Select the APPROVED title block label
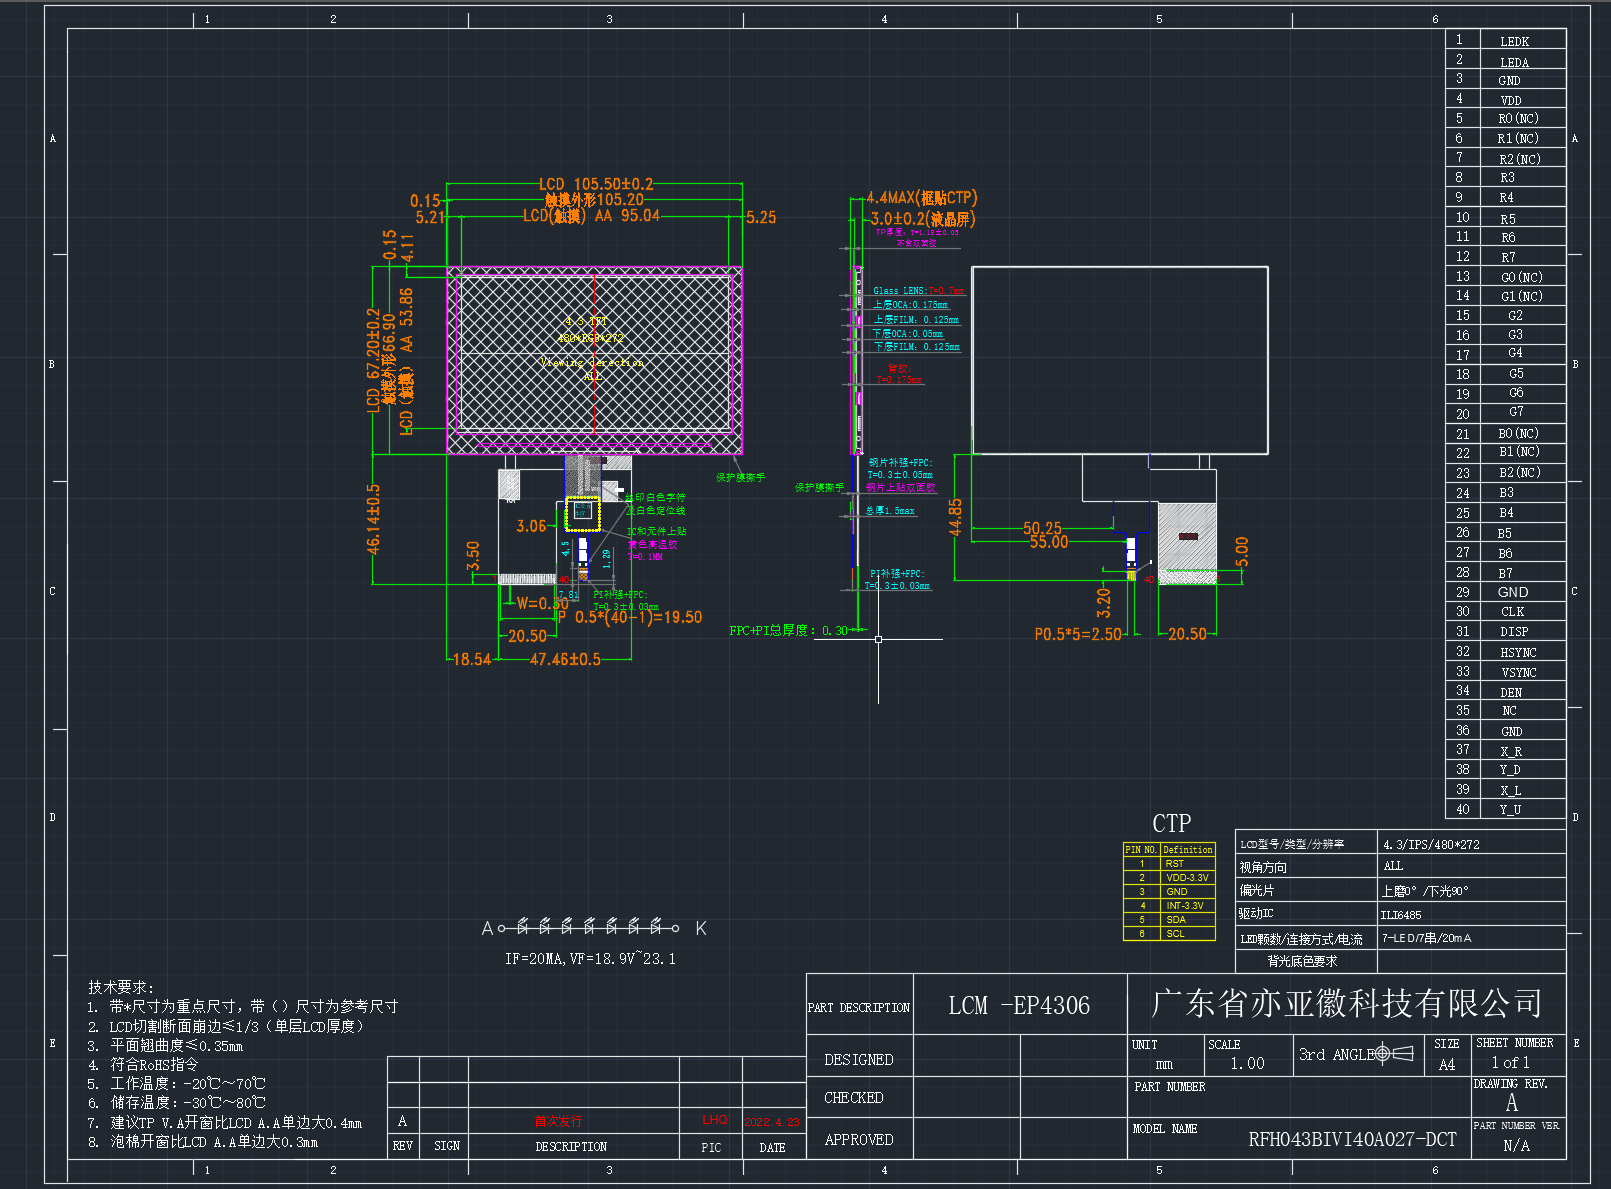Image resolution: width=1611 pixels, height=1189 pixels. point(858,1140)
